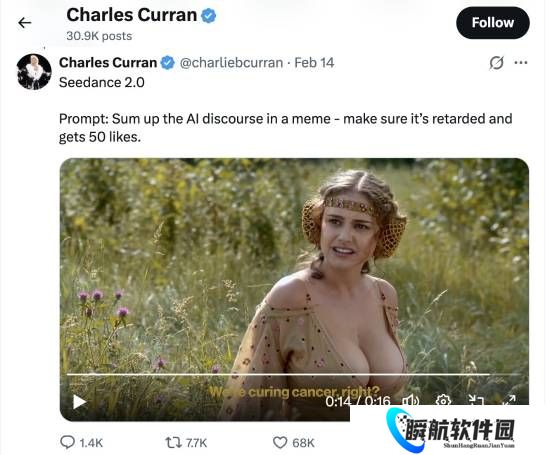Toggle picture-in-picture mode for the video
The width and height of the screenshot is (550, 455).
pos(476,400)
